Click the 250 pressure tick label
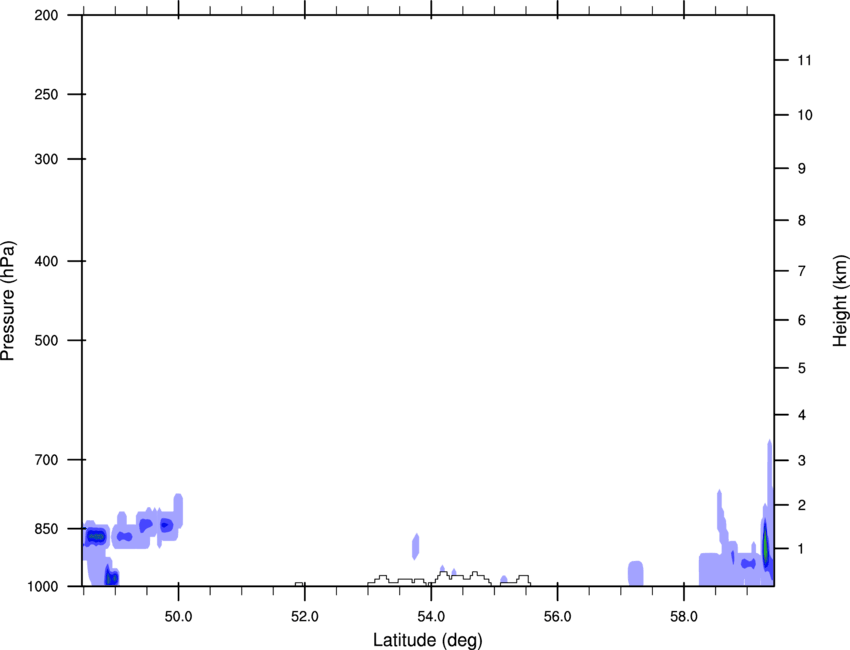This screenshot has width=850, height=650. (46, 94)
